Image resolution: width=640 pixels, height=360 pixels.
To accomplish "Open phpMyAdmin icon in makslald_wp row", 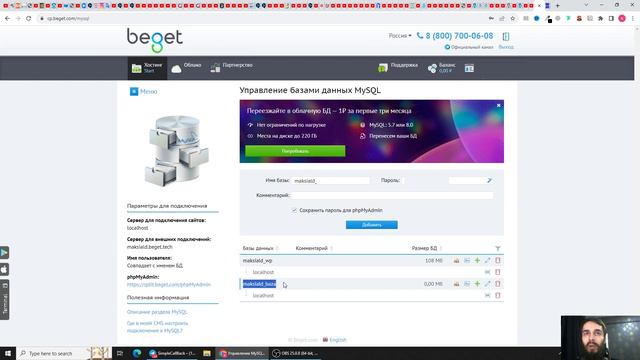I will point(456,260).
